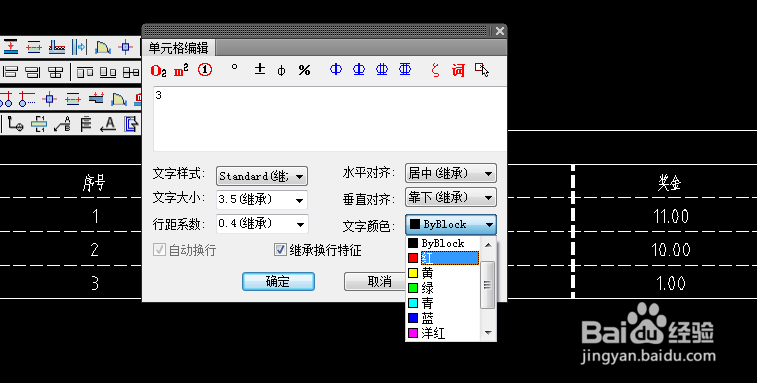Click the letter A with arrow icon
Image resolution: width=757 pixels, height=383 pixels.
[108, 125]
